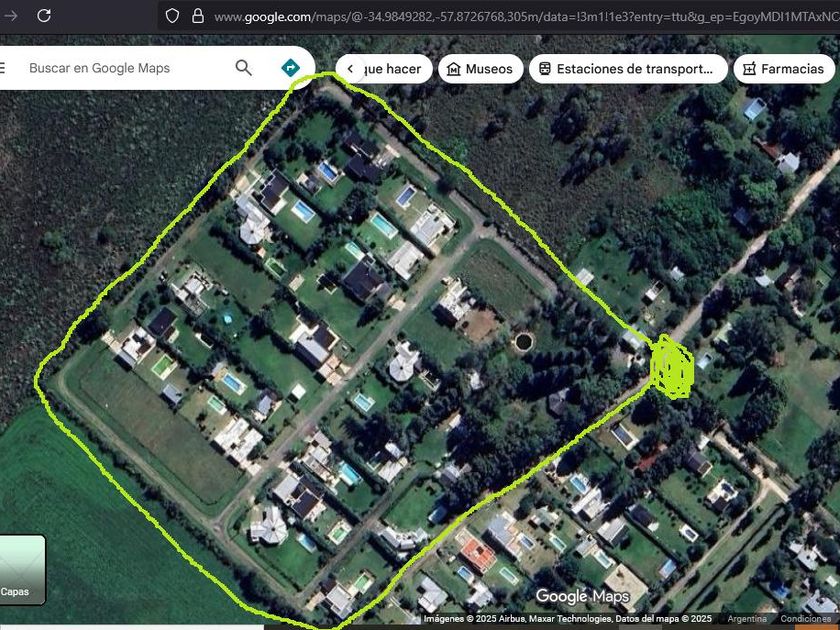Screen dimensions: 840x630
Task: Click the pharmacy icon in the Farmacias chip
Action: [x=749, y=69]
